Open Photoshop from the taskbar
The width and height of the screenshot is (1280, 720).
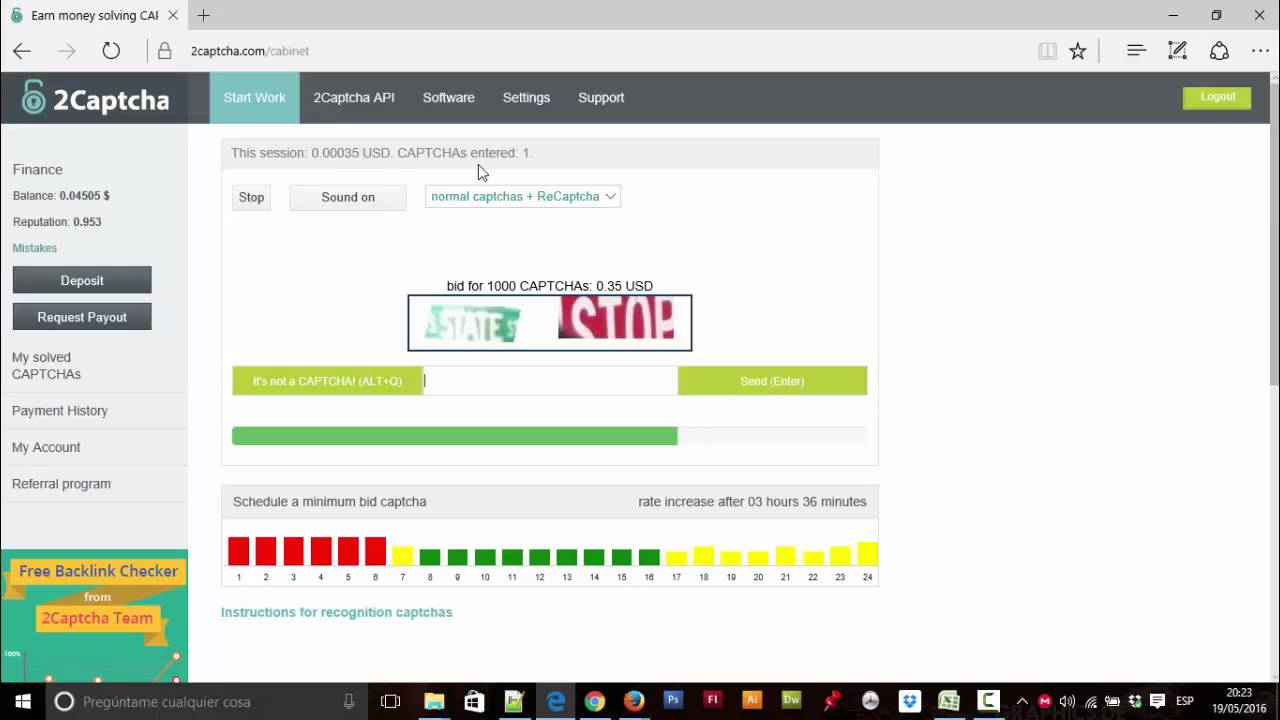tap(673, 701)
